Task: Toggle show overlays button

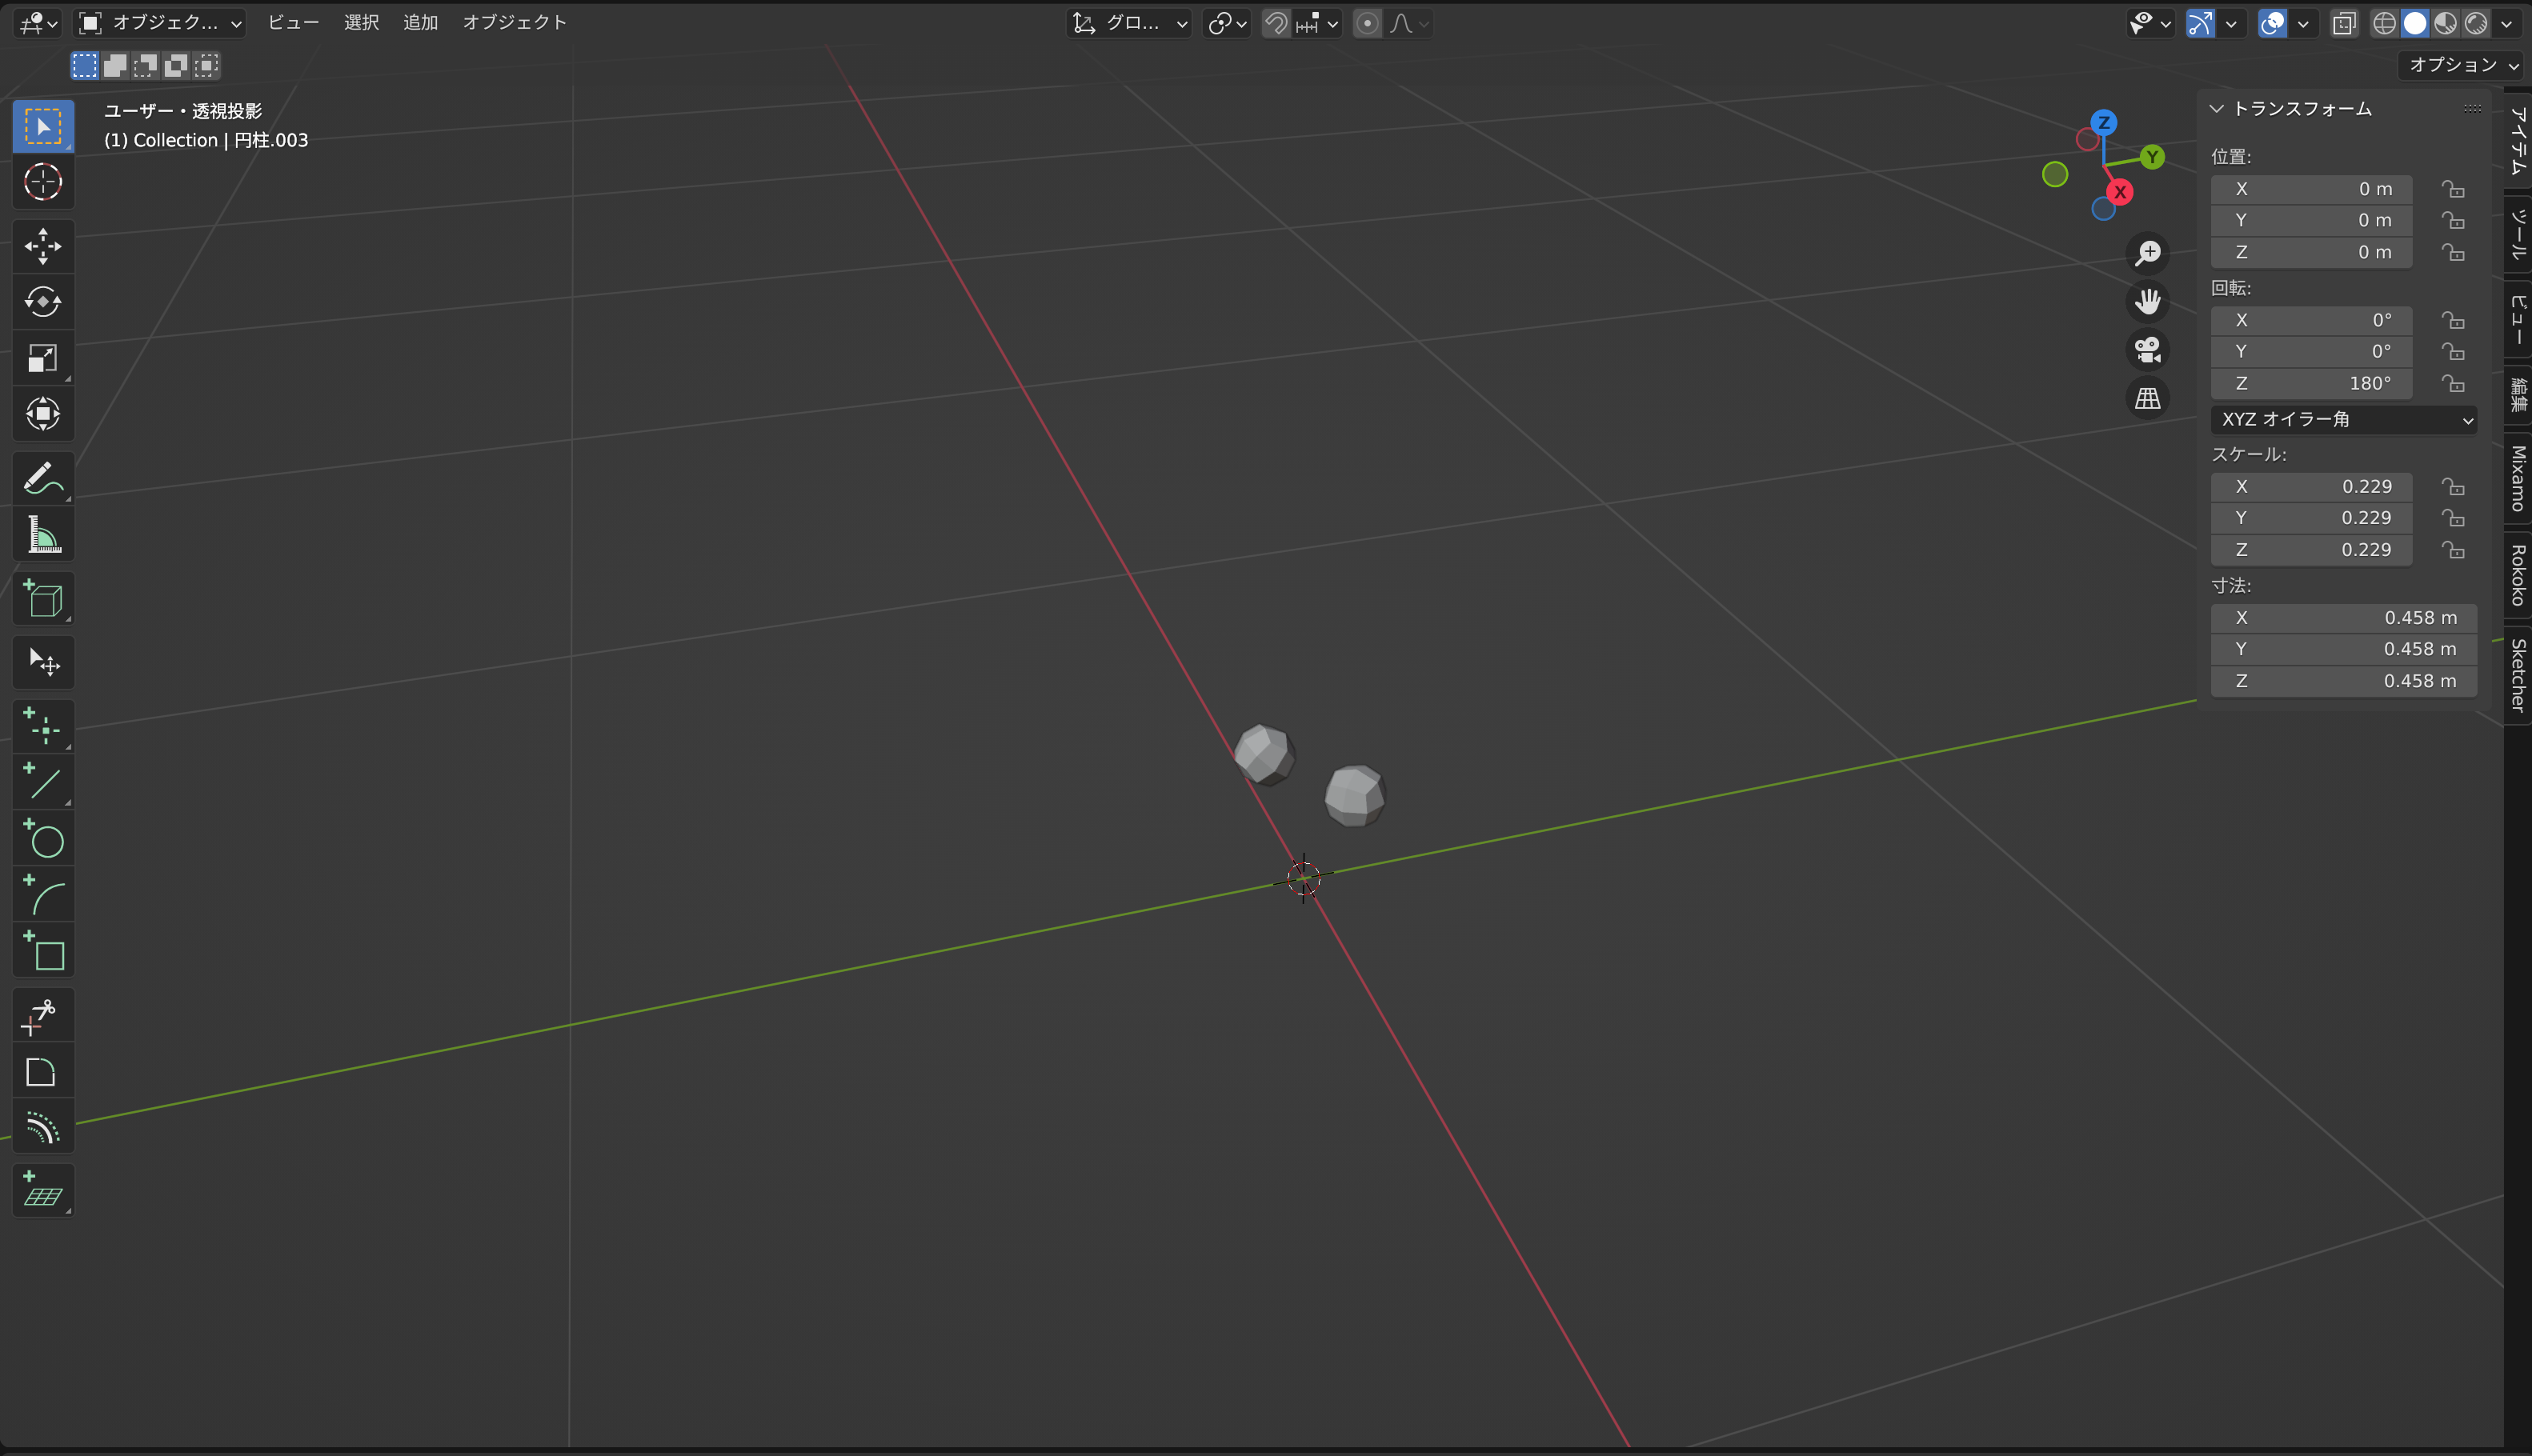Action: point(2273,23)
